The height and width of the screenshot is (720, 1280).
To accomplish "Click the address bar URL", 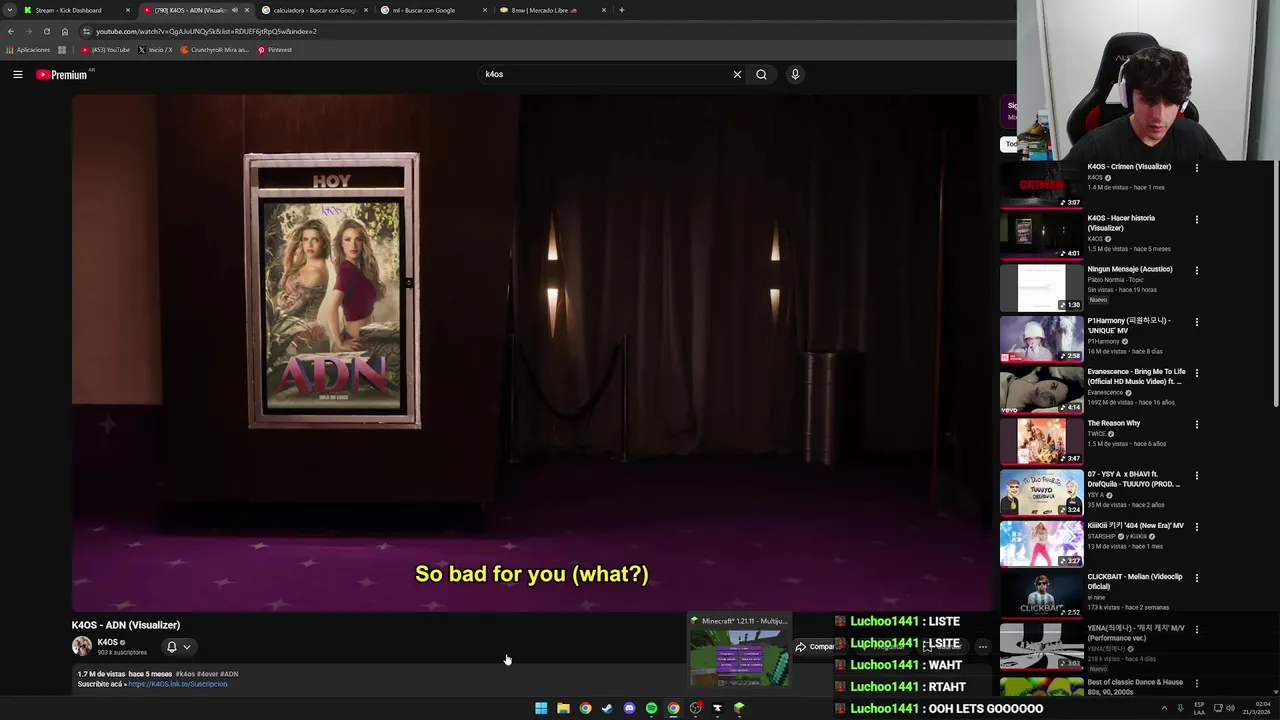I will click(x=206, y=31).
